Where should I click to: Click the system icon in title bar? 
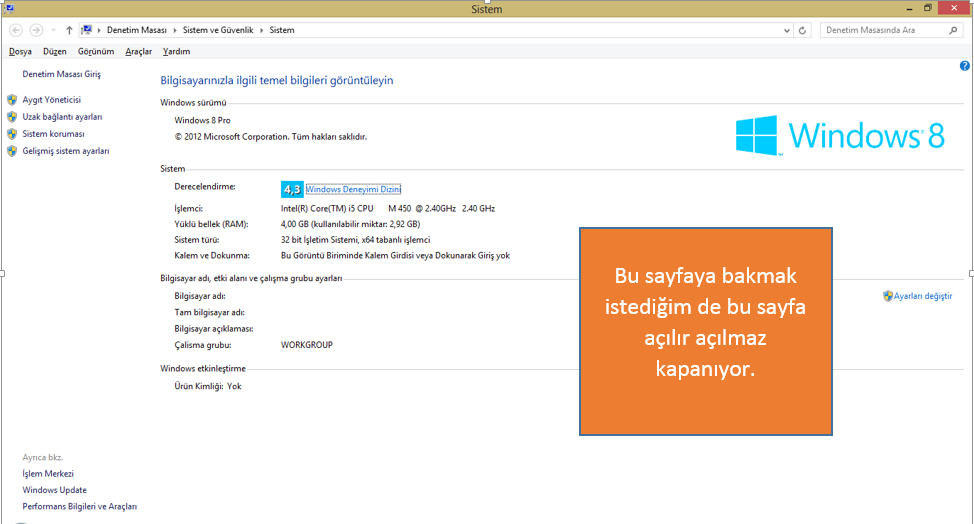(x=9, y=8)
